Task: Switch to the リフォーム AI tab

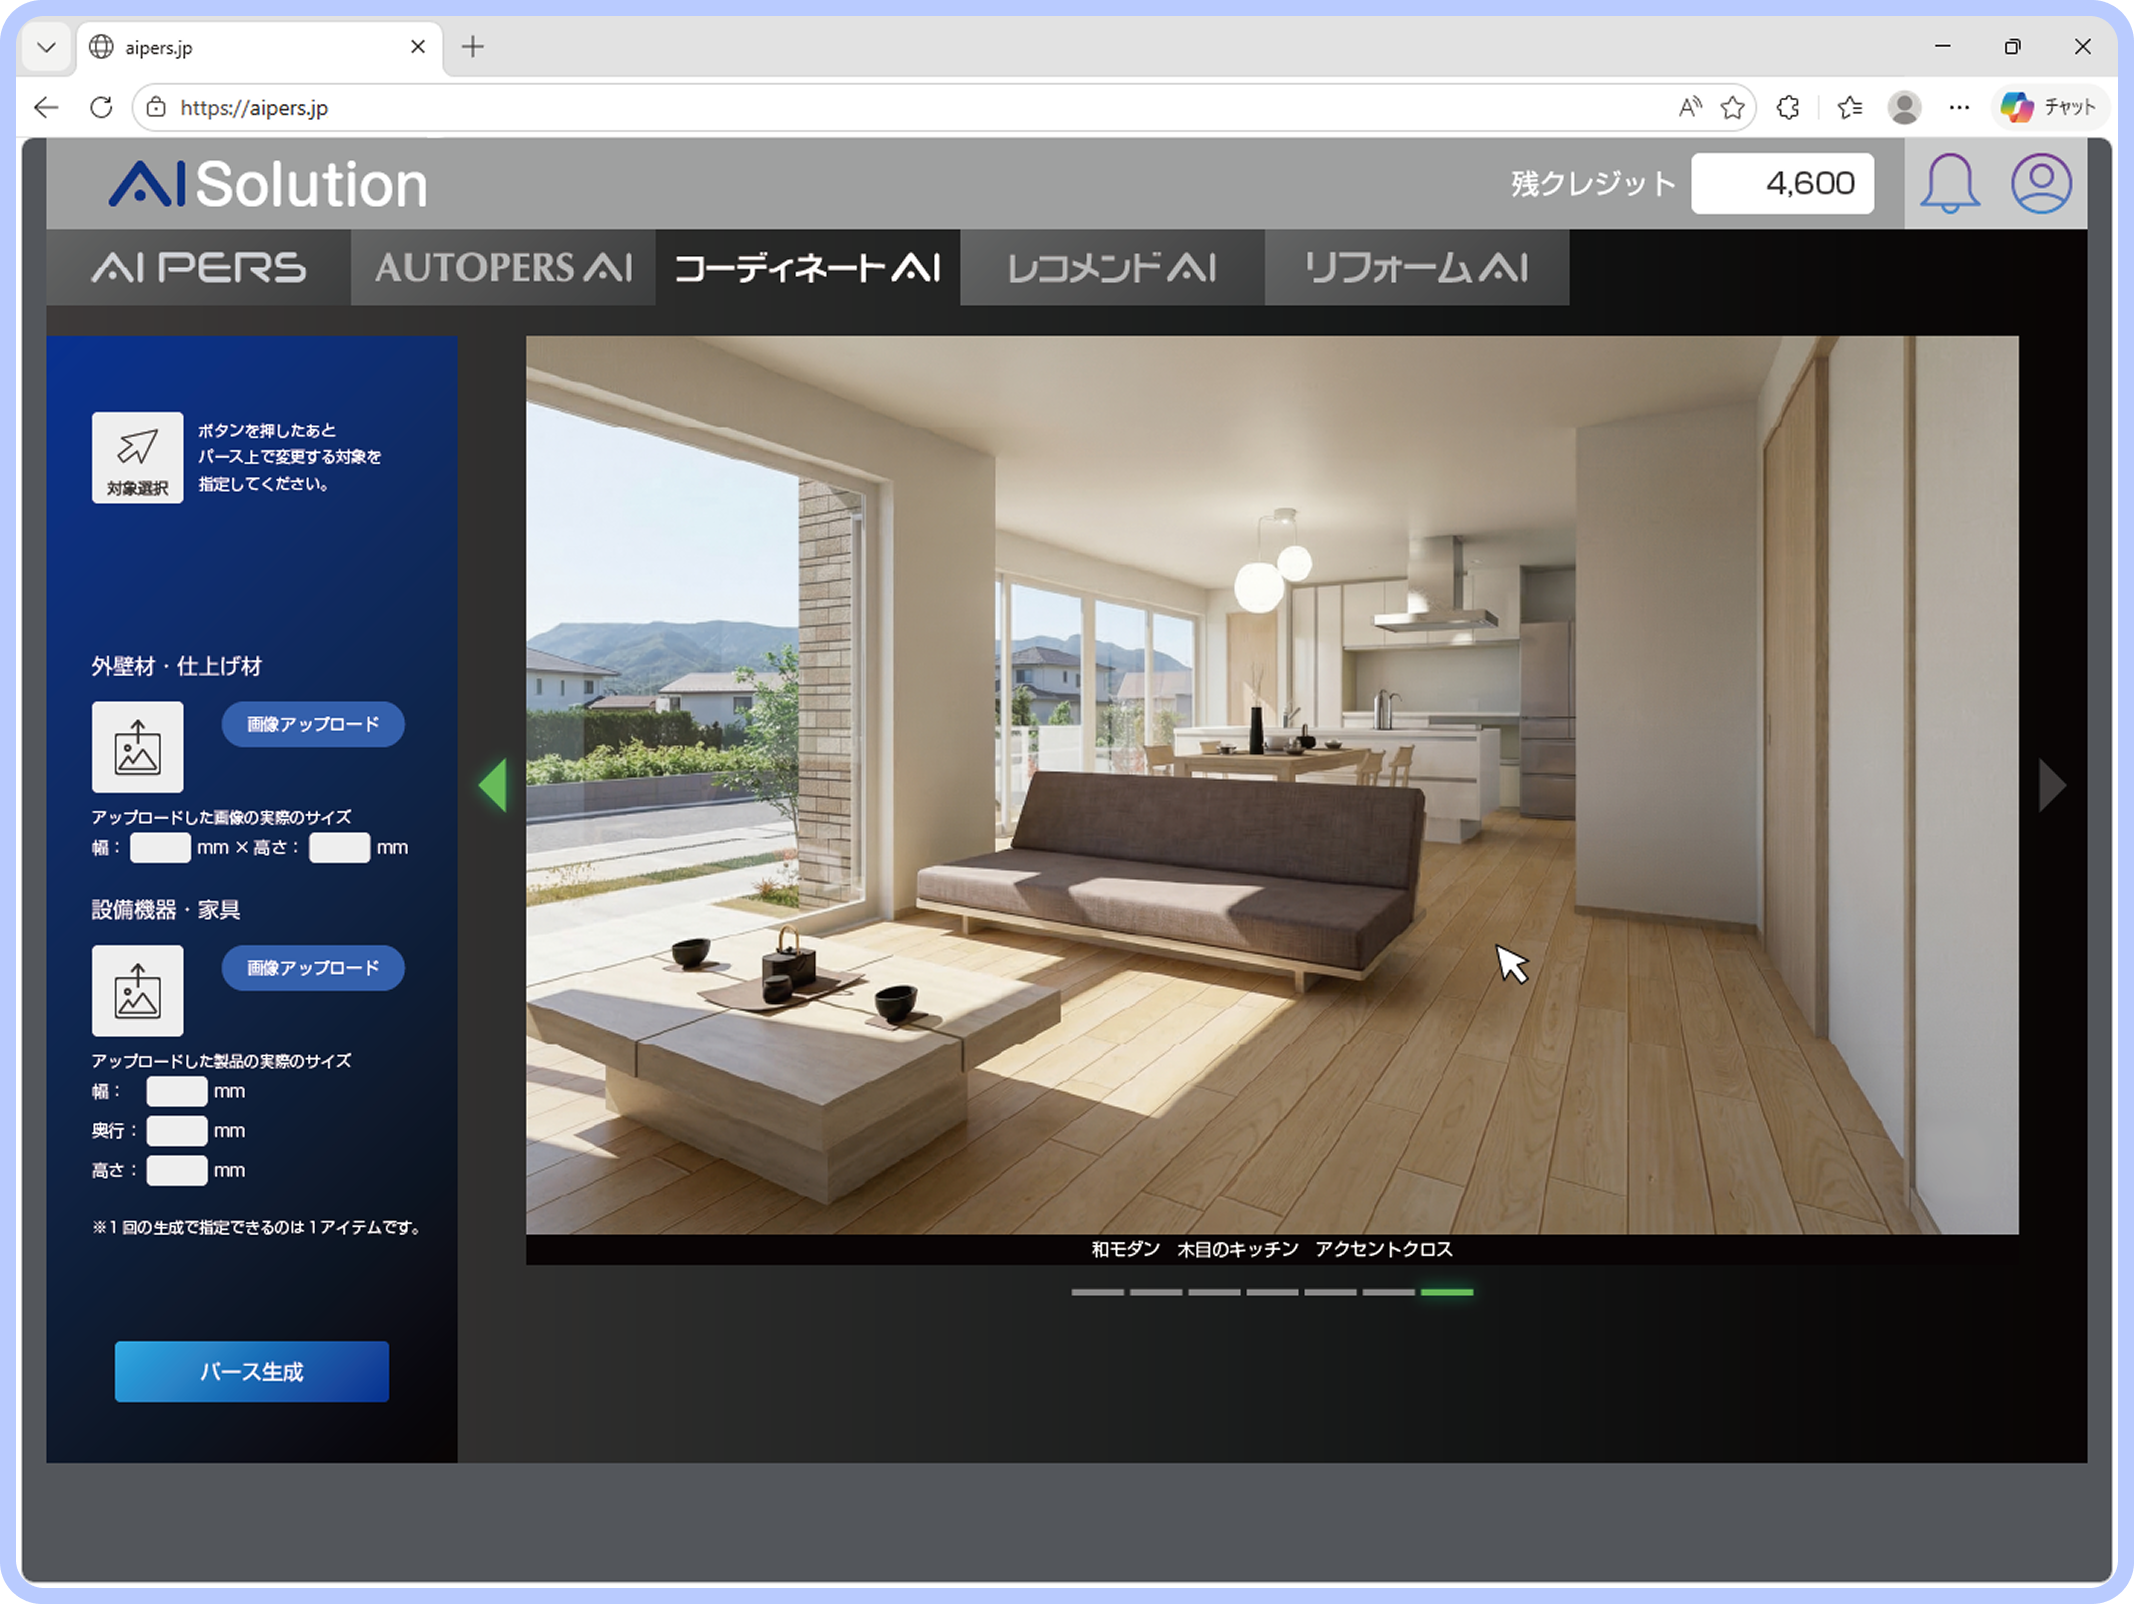Action: click(x=1417, y=267)
